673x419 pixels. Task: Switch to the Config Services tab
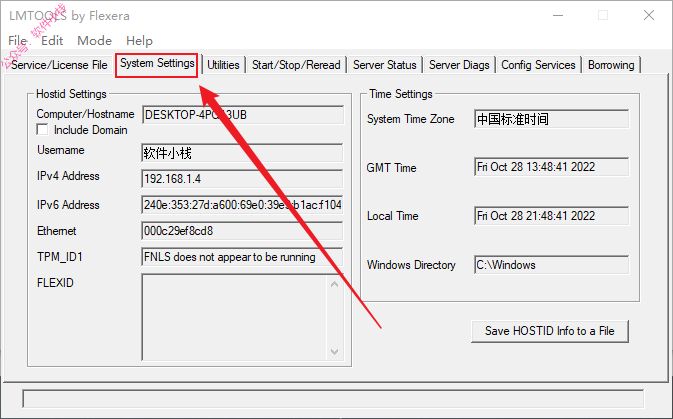pyautogui.click(x=538, y=65)
